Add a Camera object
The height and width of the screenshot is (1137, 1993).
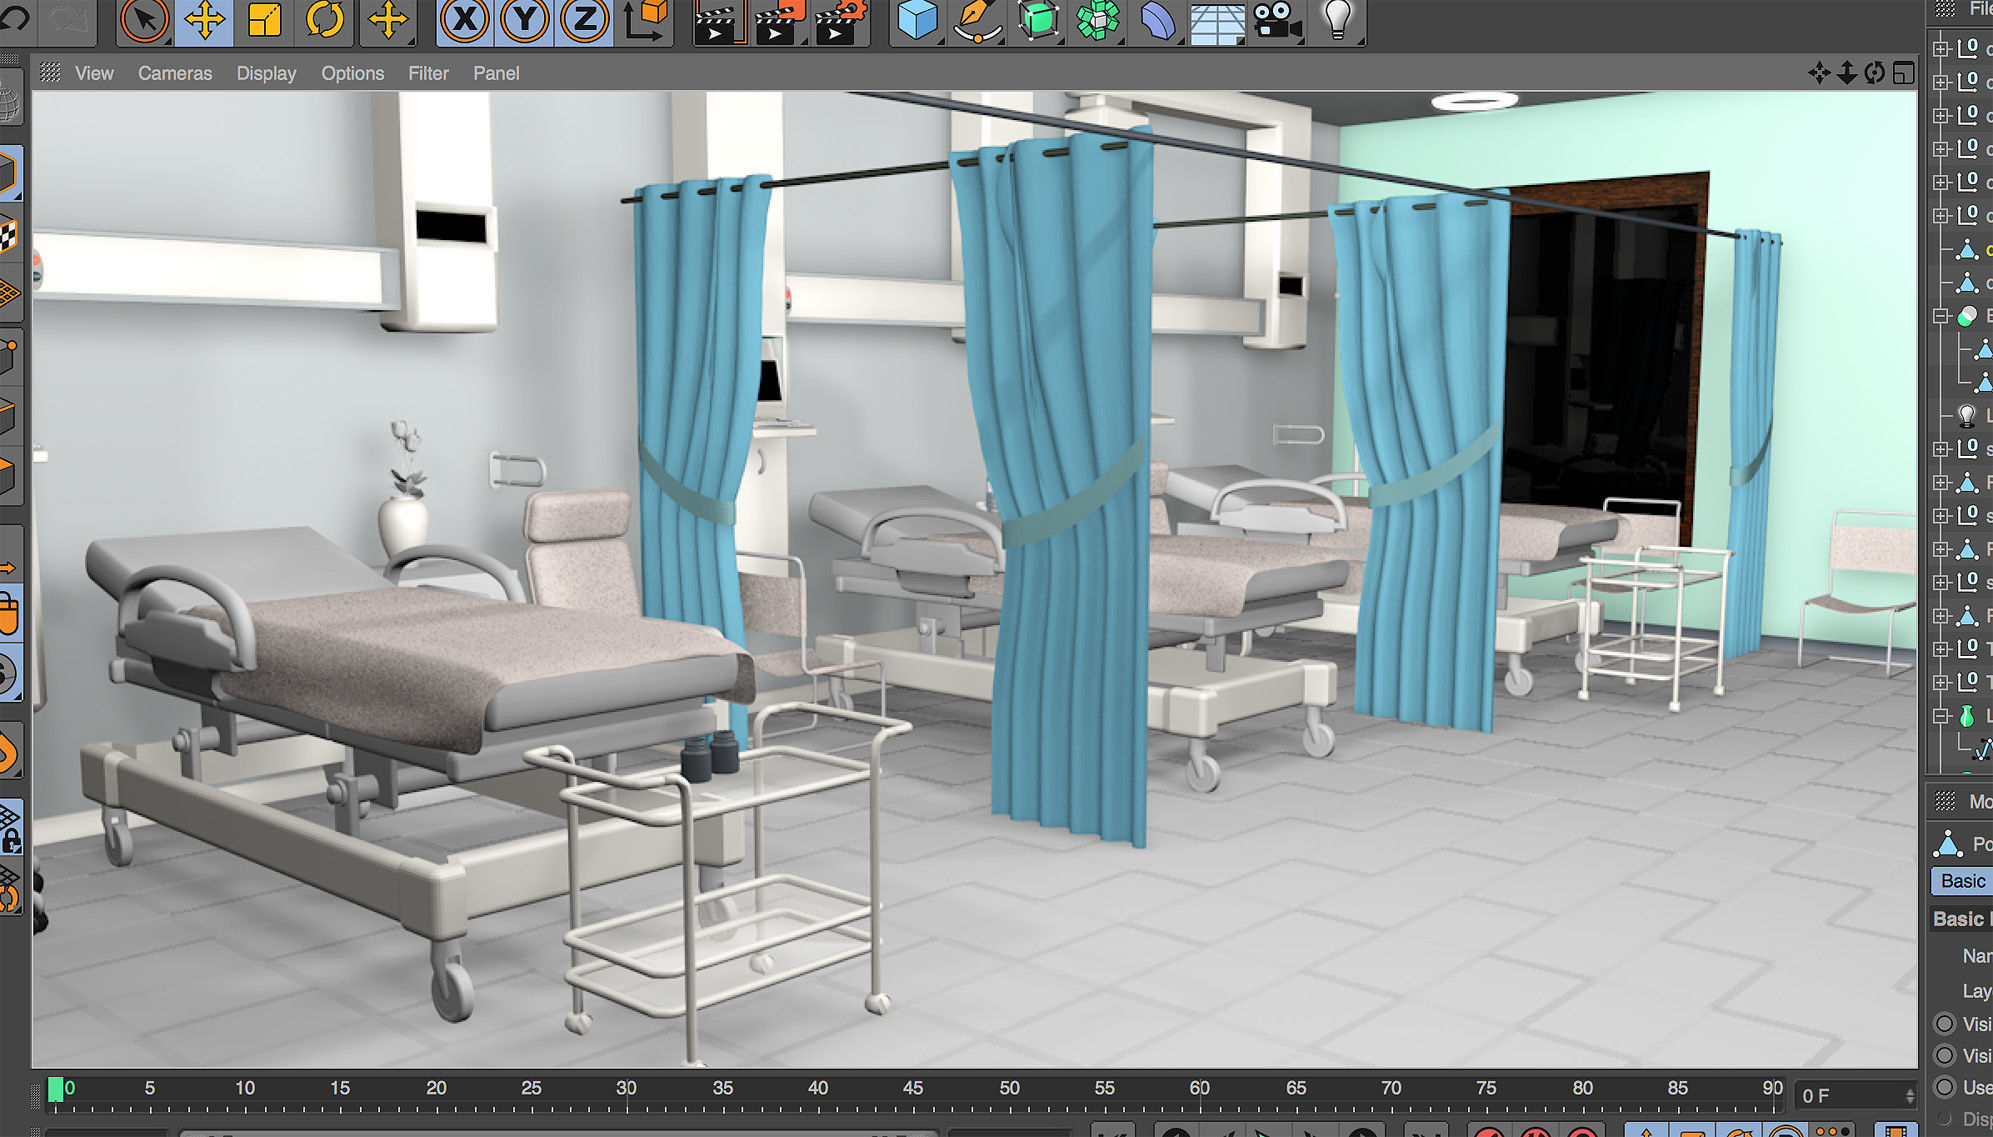[1276, 20]
